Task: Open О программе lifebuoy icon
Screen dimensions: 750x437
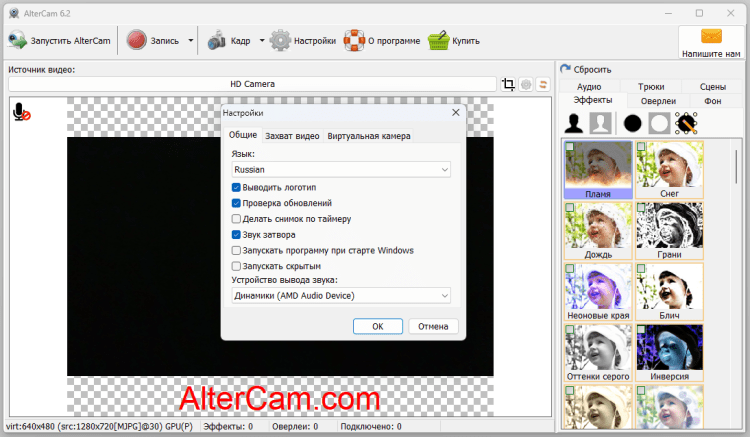Action: [x=354, y=40]
